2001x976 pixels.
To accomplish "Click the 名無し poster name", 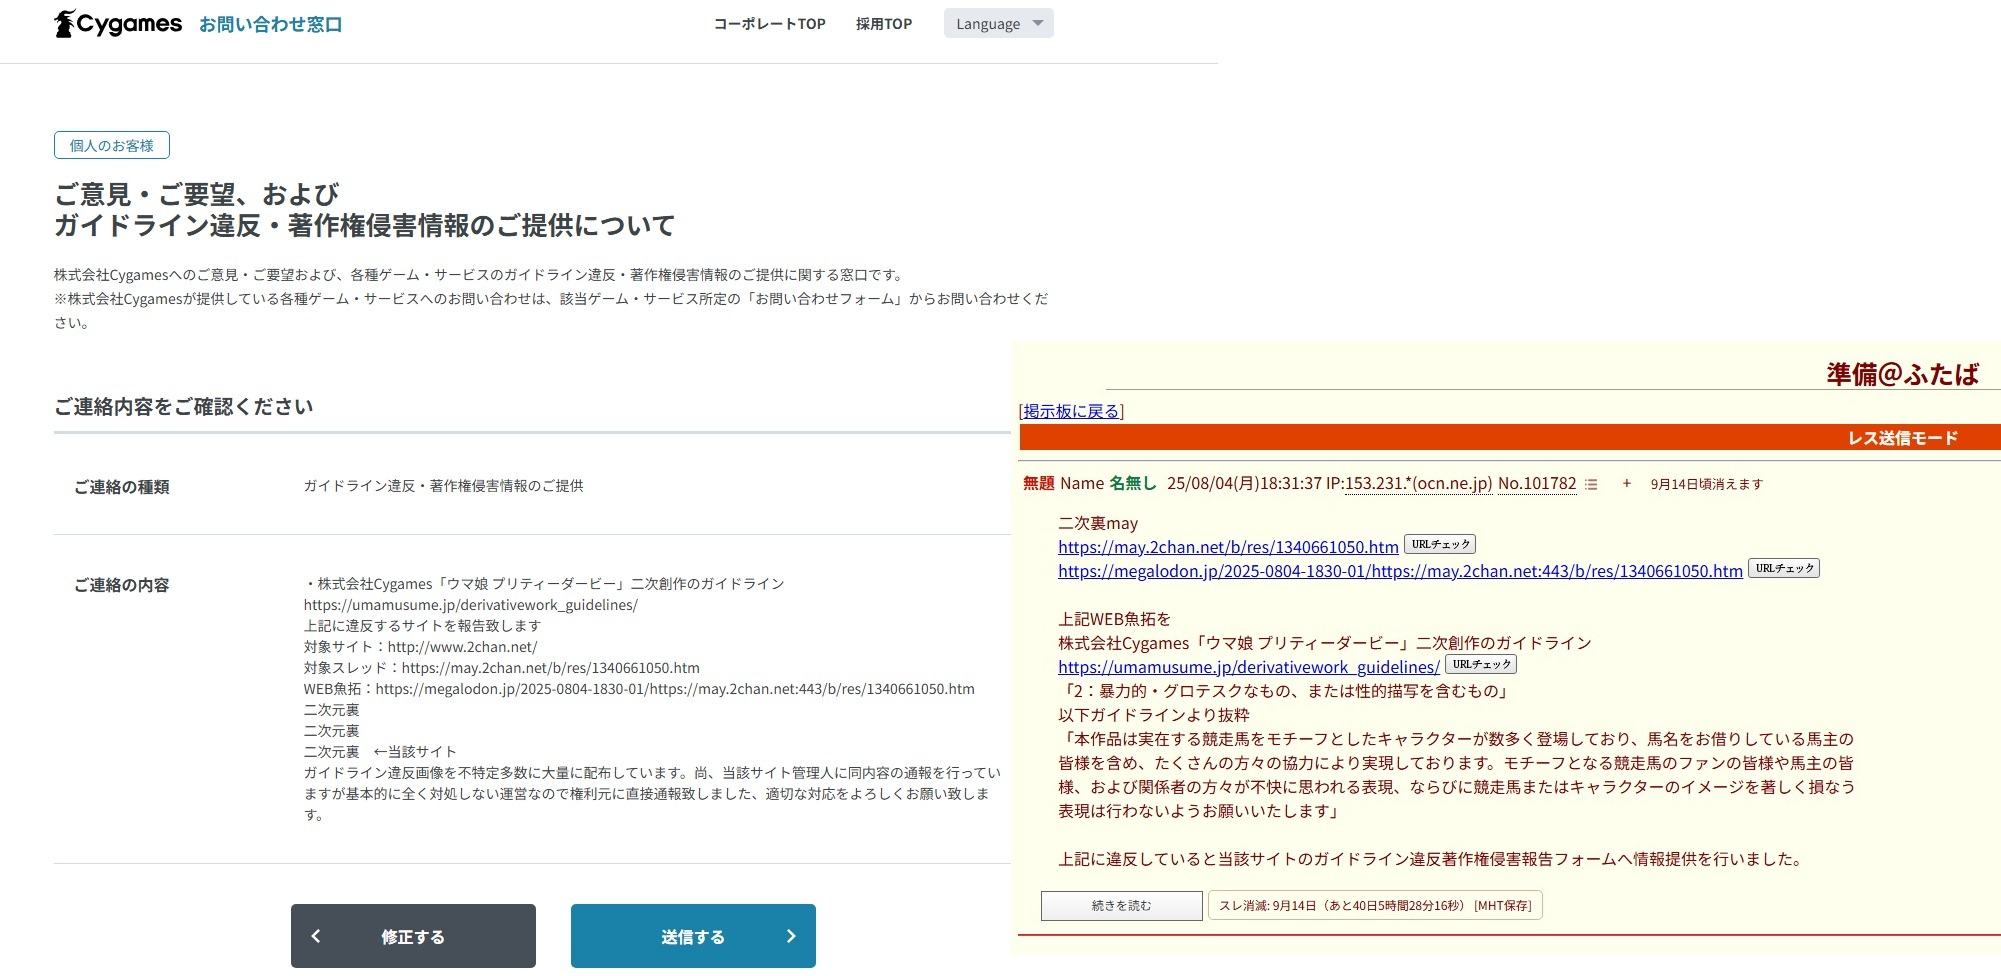I will click(1132, 484).
